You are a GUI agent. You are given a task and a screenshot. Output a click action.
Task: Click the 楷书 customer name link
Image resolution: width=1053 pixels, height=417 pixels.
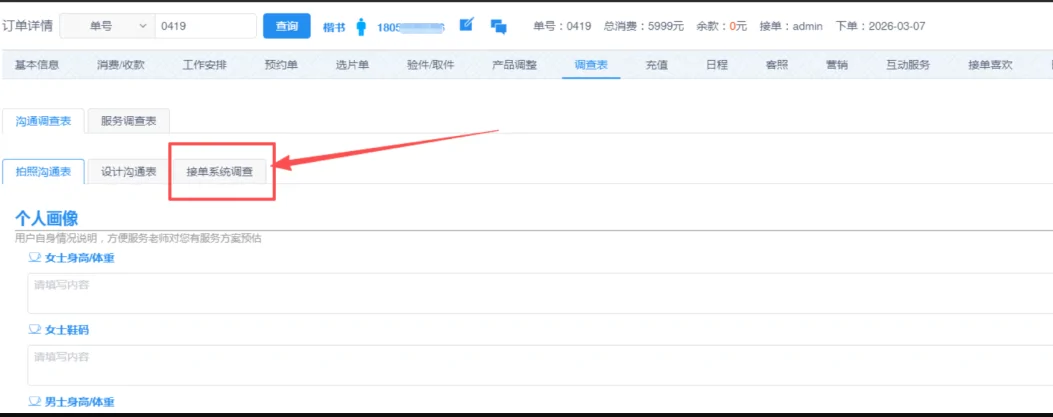coord(334,27)
